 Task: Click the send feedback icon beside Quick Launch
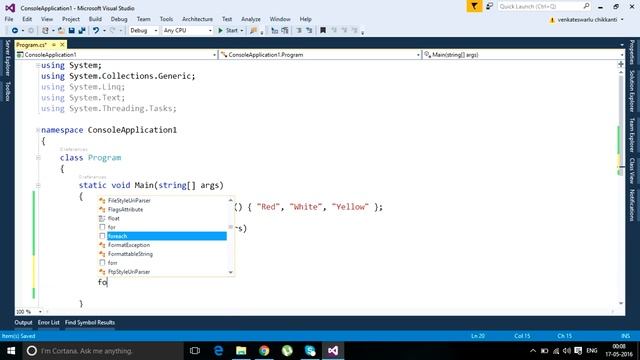click(489, 6)
